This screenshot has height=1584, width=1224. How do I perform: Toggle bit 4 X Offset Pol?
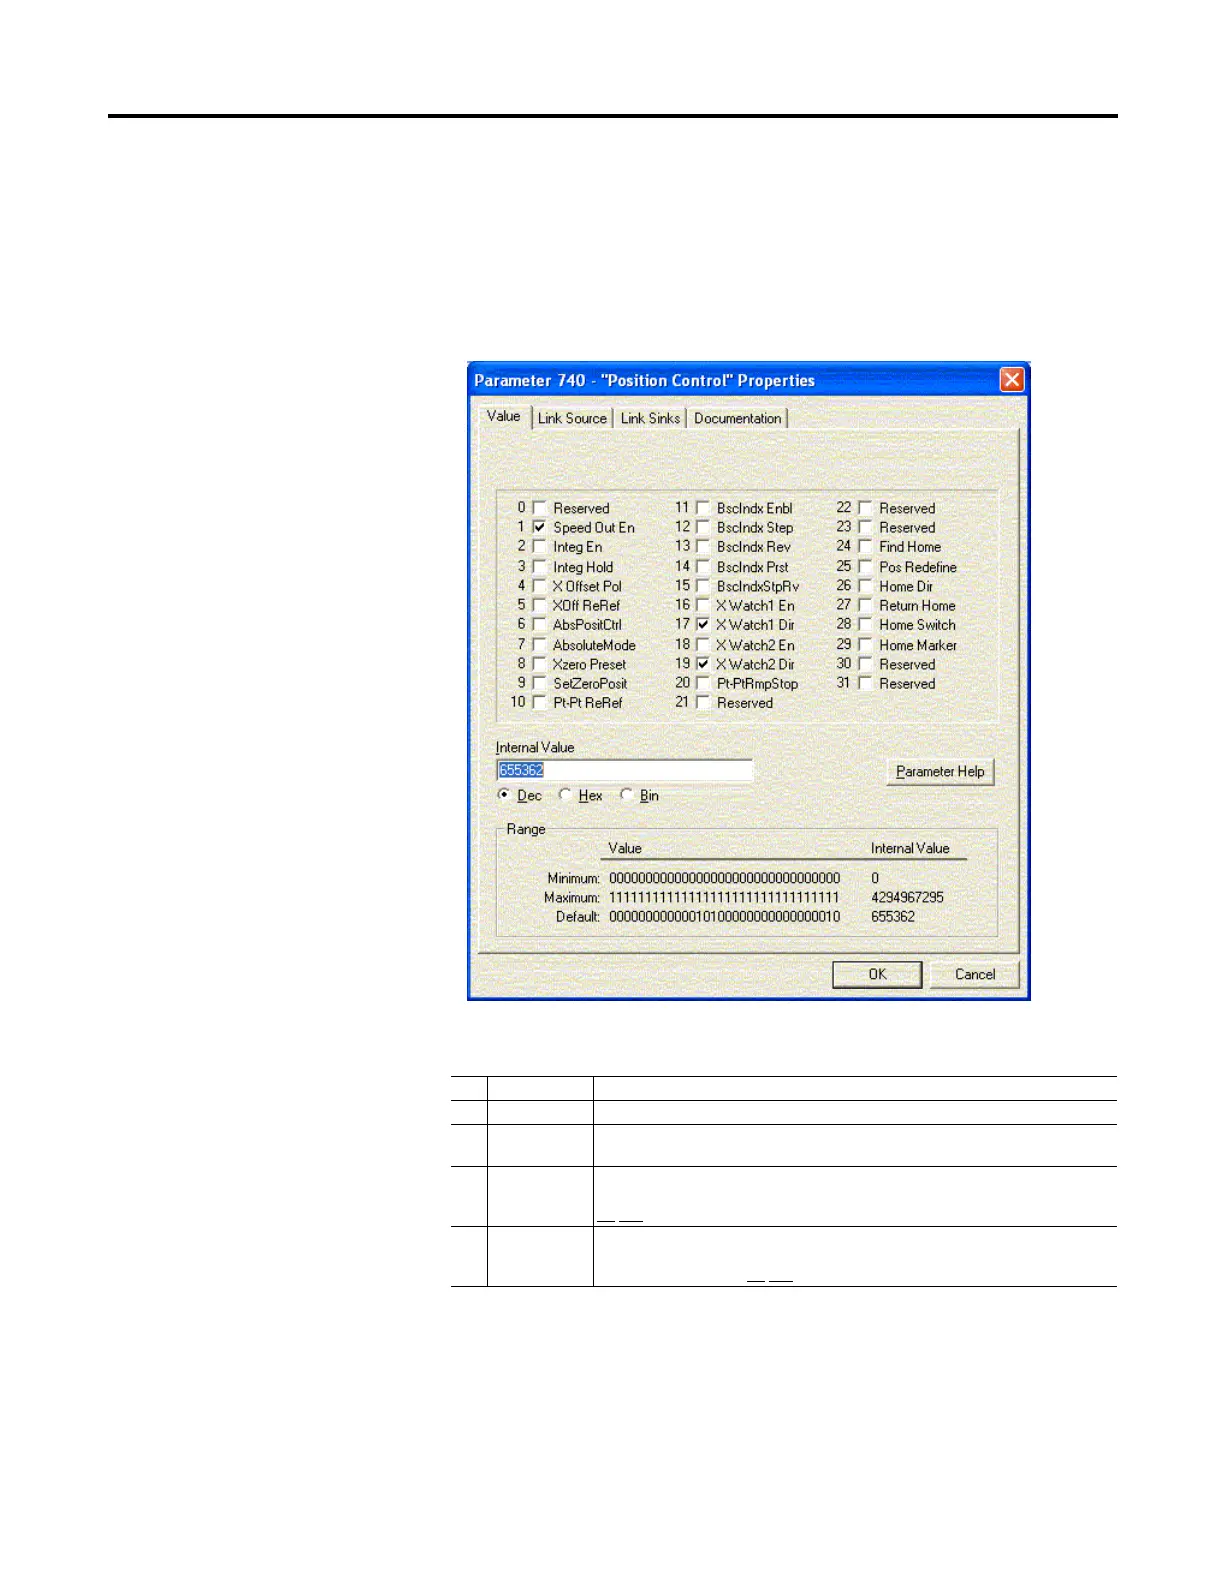click(x=539, y=586)
